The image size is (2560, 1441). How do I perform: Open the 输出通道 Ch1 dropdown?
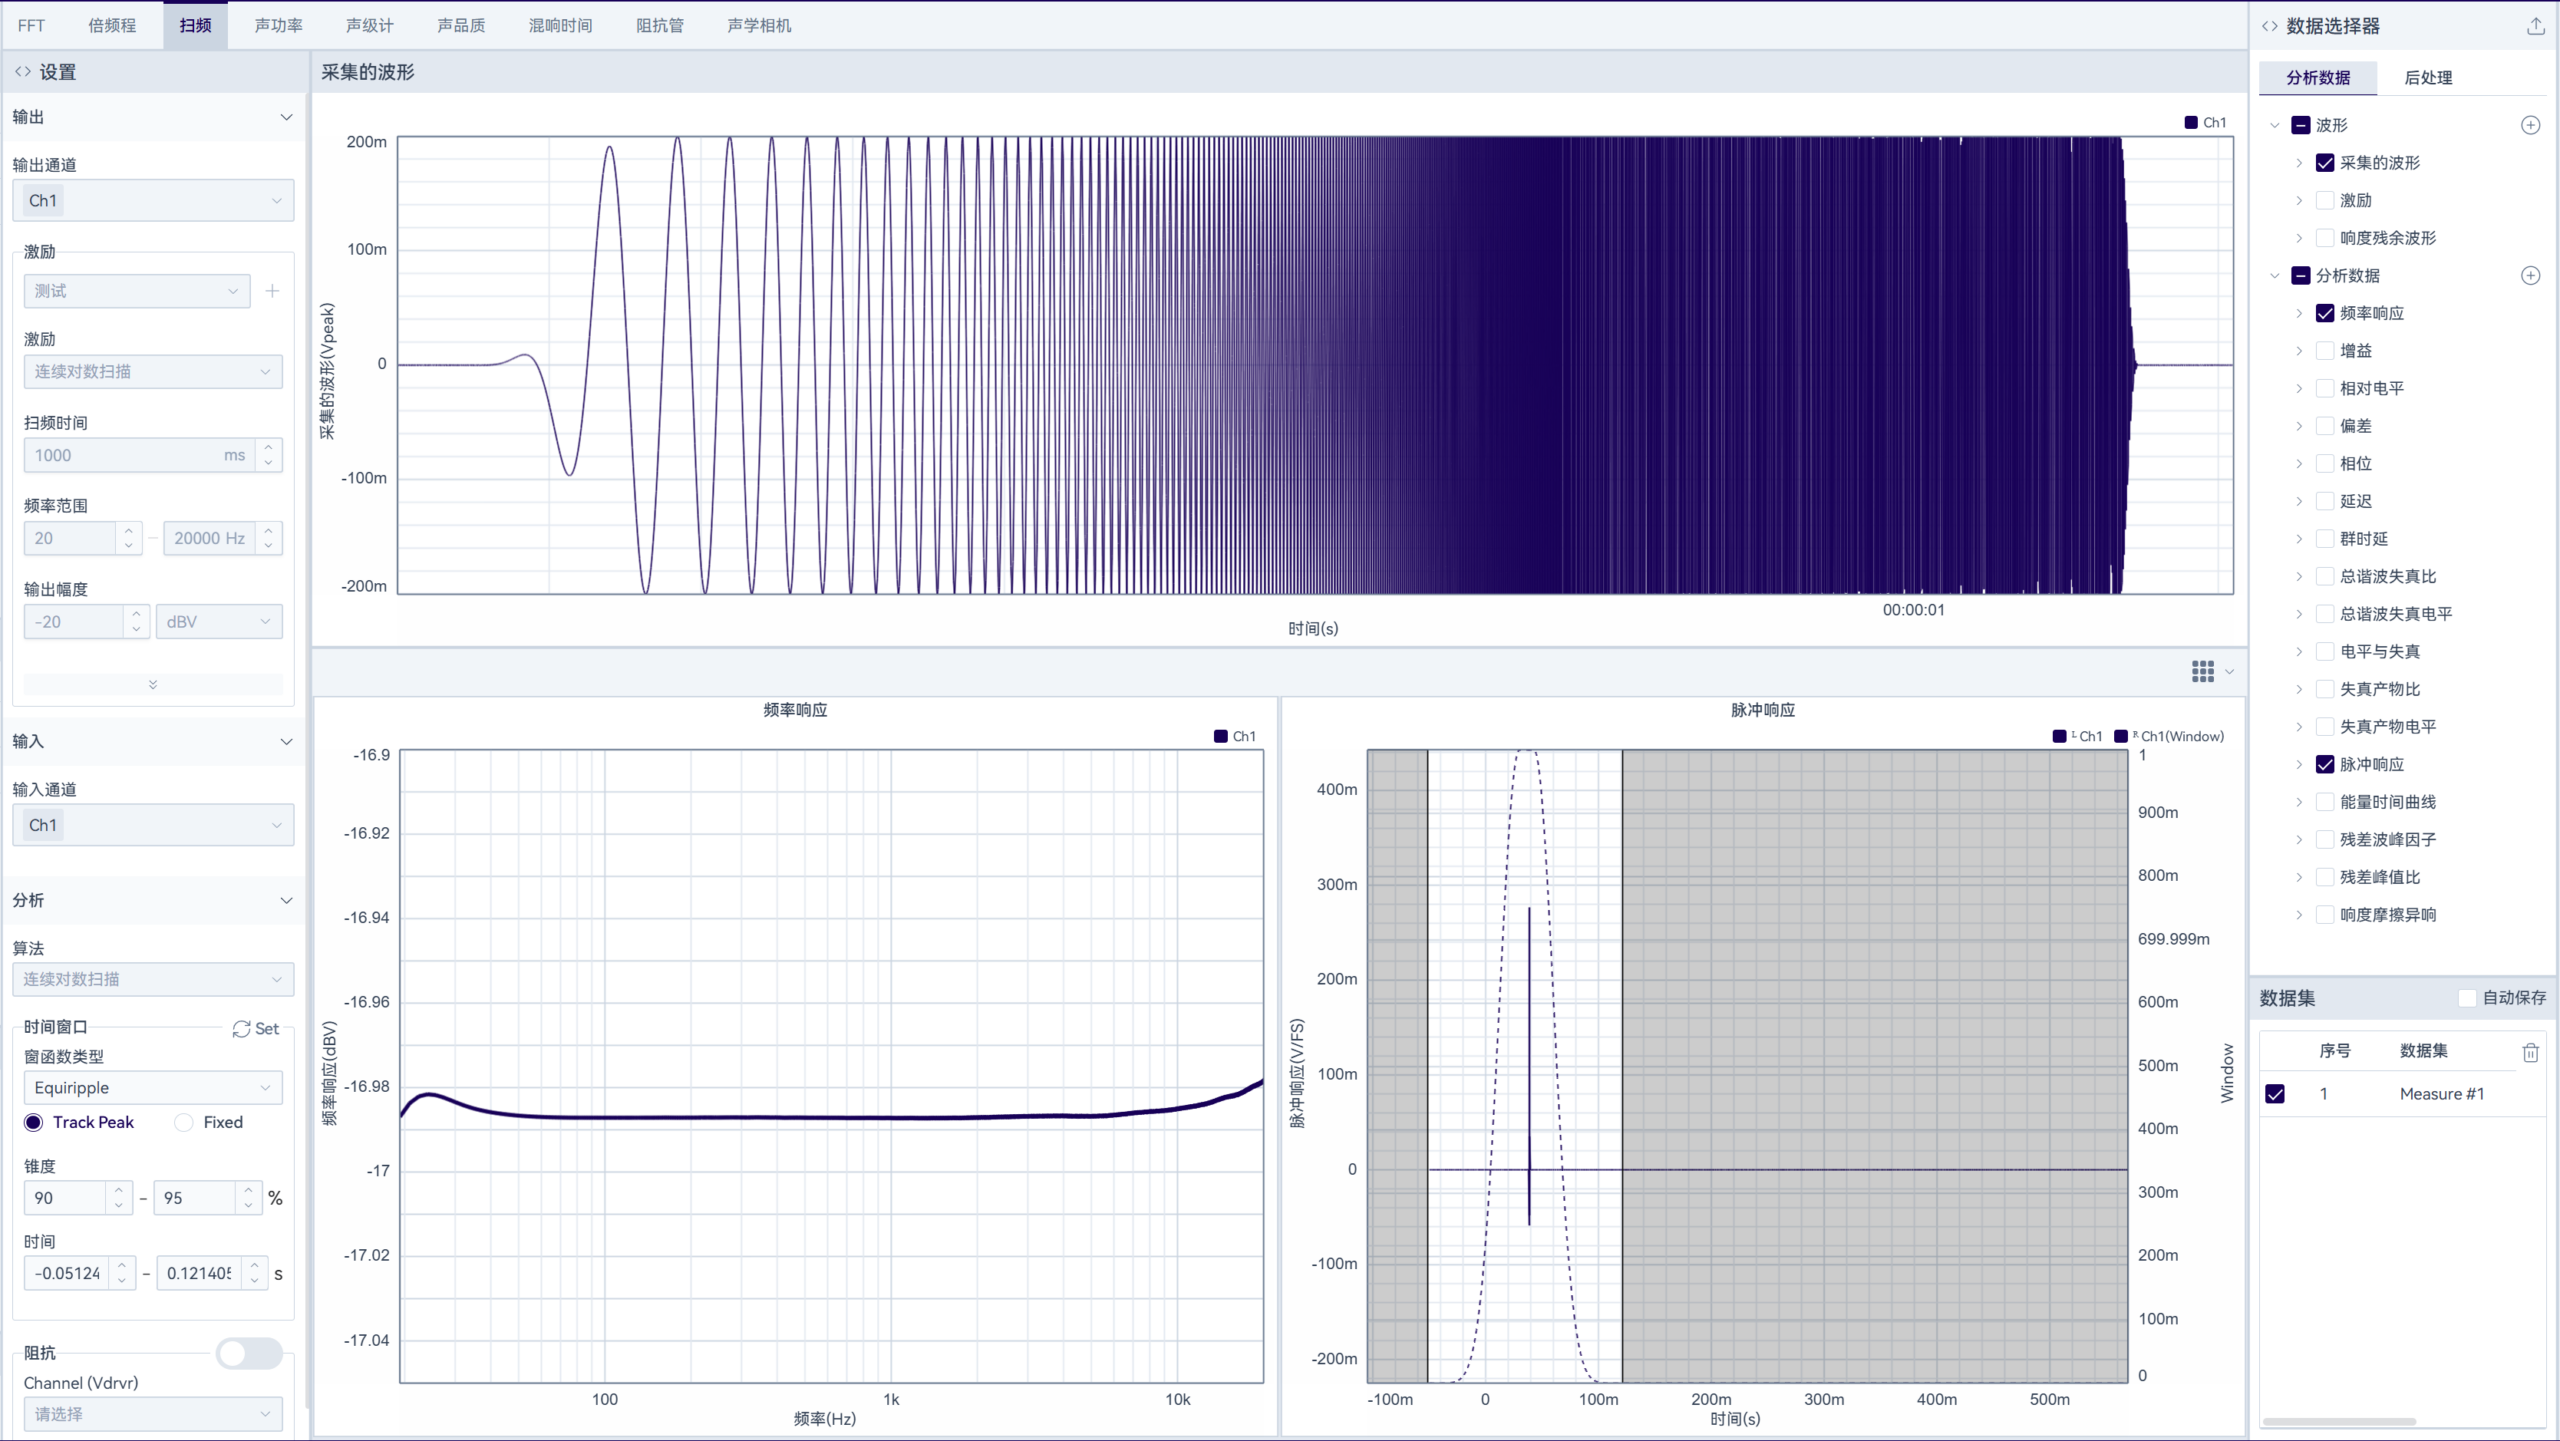[x=152, y=201]
